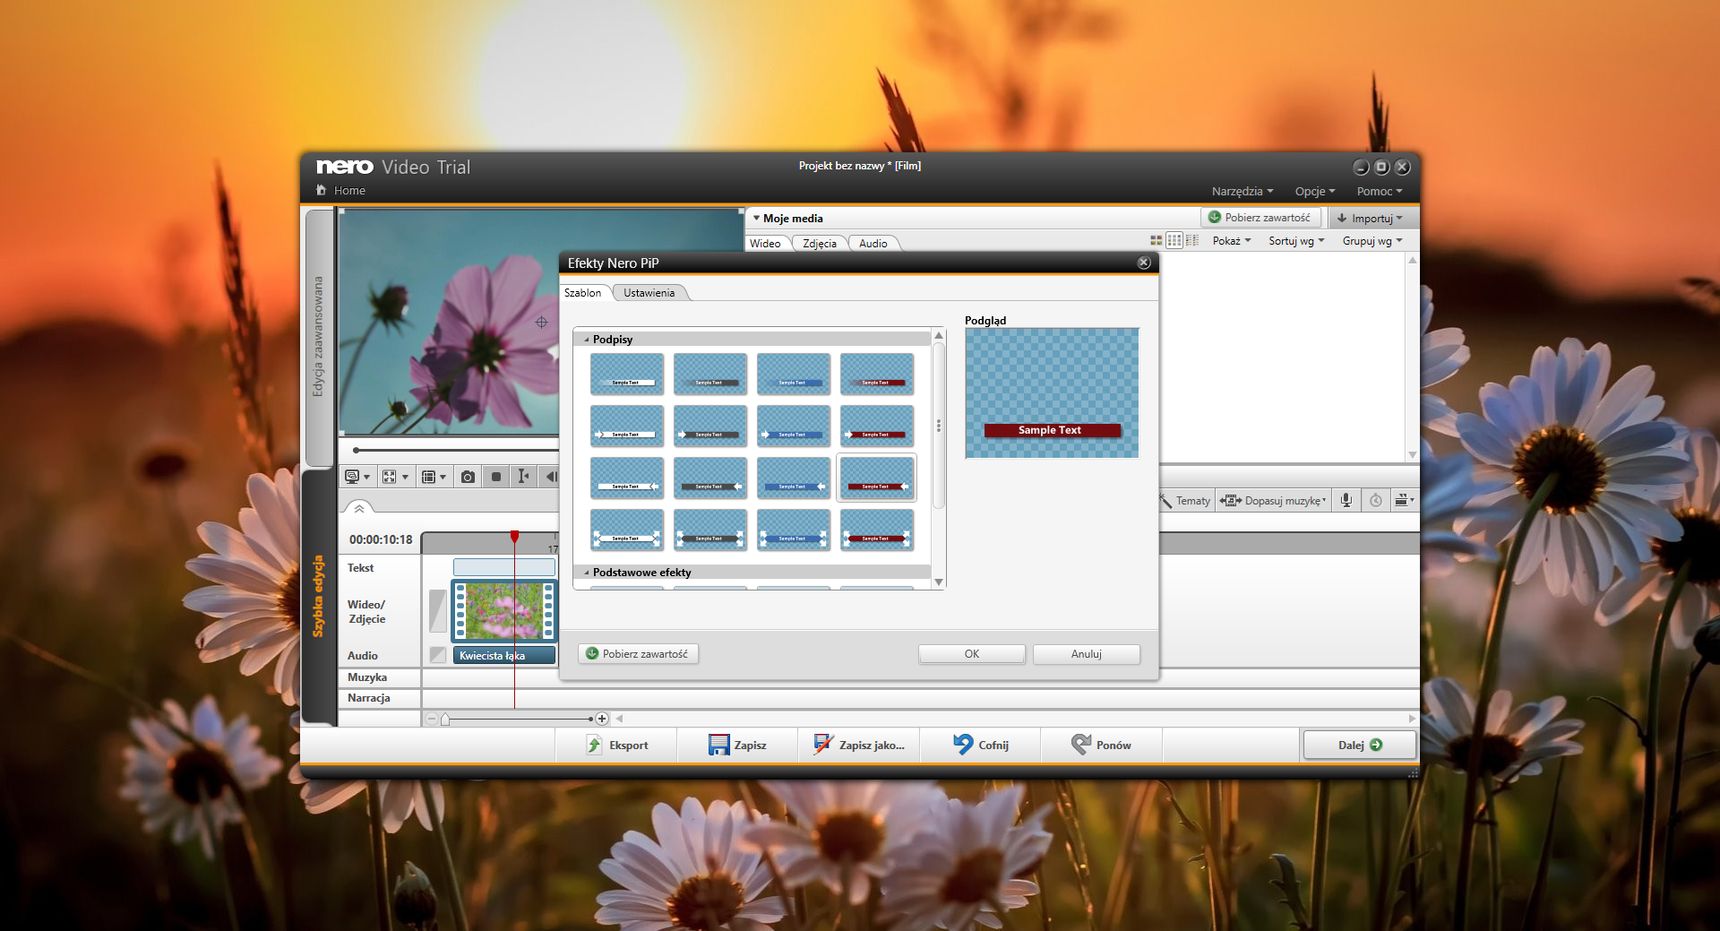The image size is (1720, 931).
Task: Collapse the Podpisy template group
Action: click(x=587, y=340)
